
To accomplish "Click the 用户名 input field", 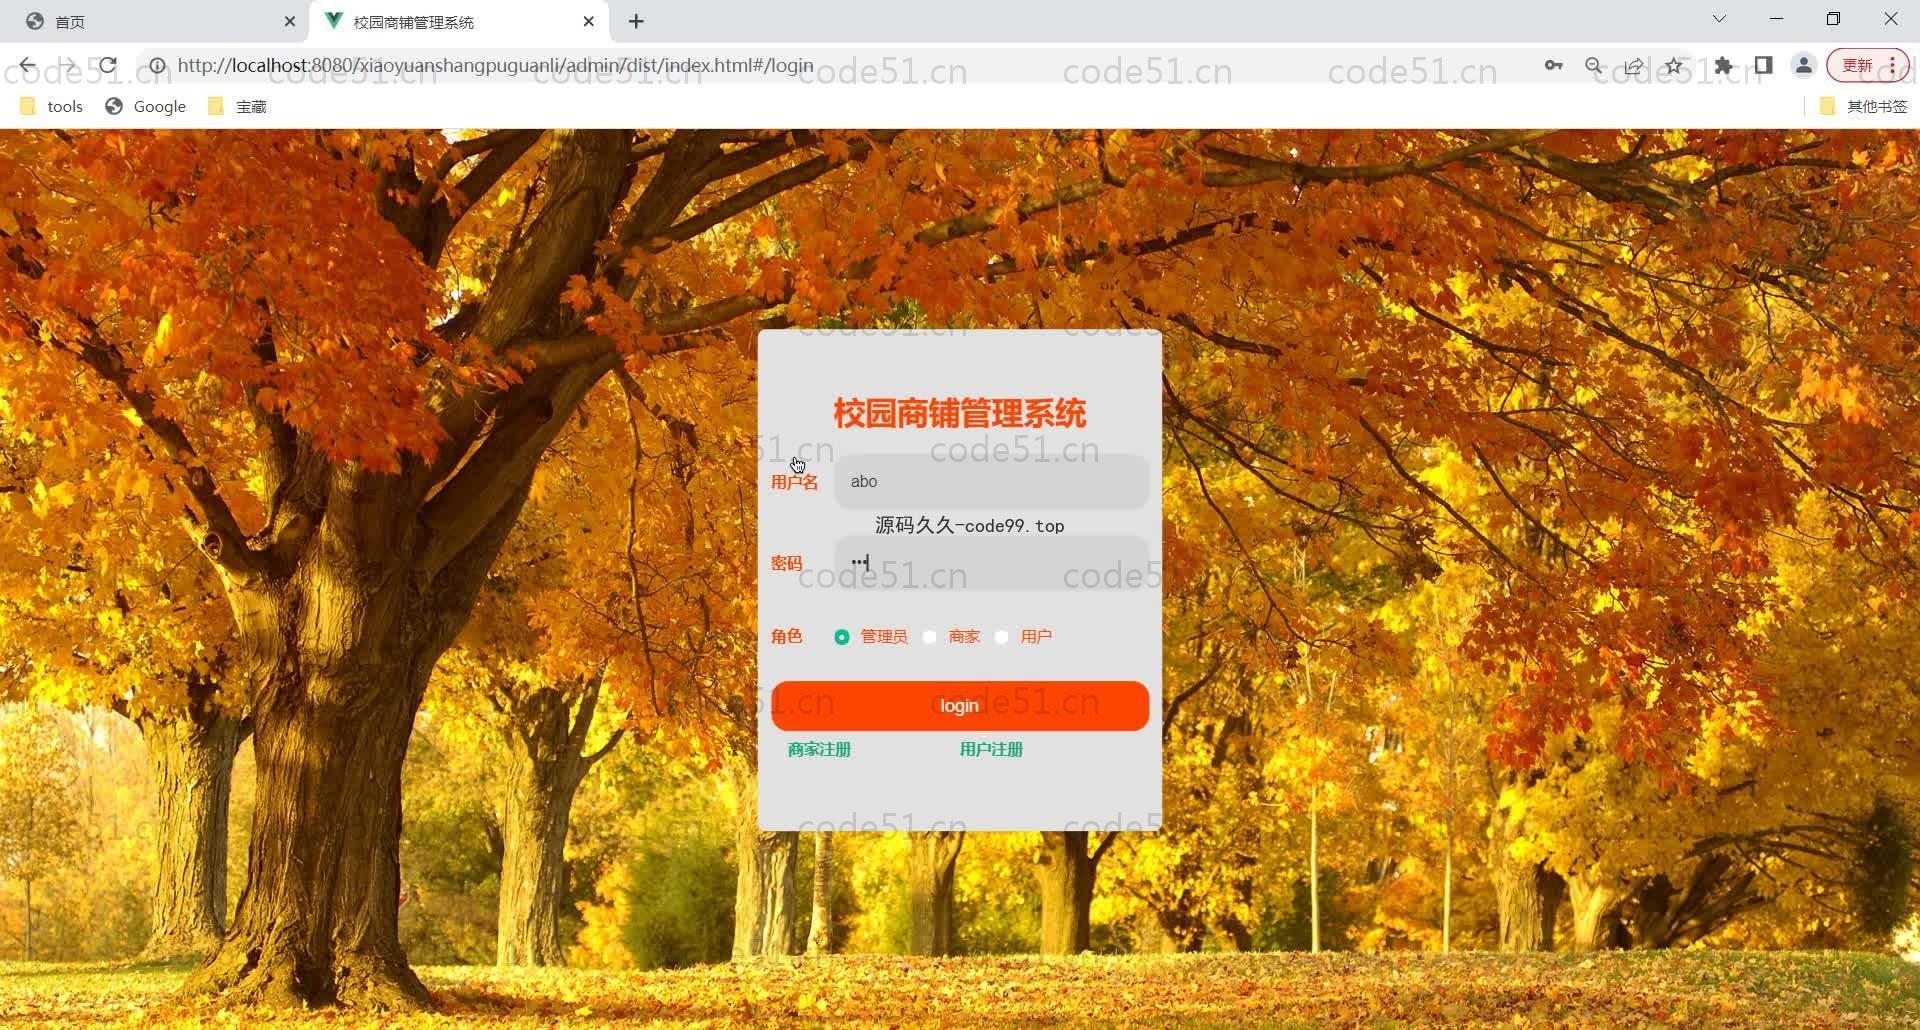I will [991, 482].
